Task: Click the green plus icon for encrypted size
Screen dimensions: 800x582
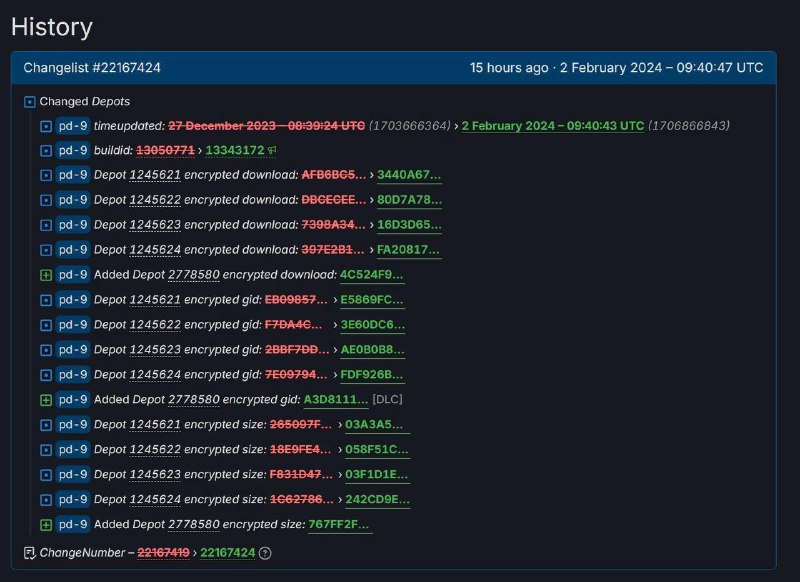Action: pos(46,525)
